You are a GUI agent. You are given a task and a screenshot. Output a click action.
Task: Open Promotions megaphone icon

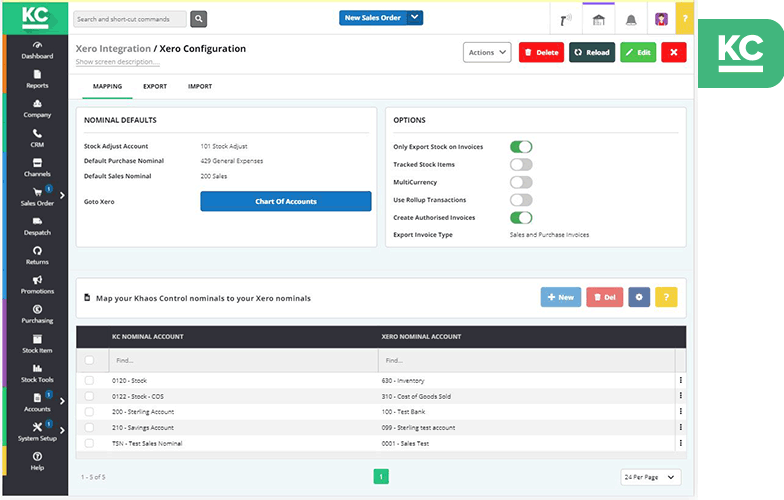(37, 280)
